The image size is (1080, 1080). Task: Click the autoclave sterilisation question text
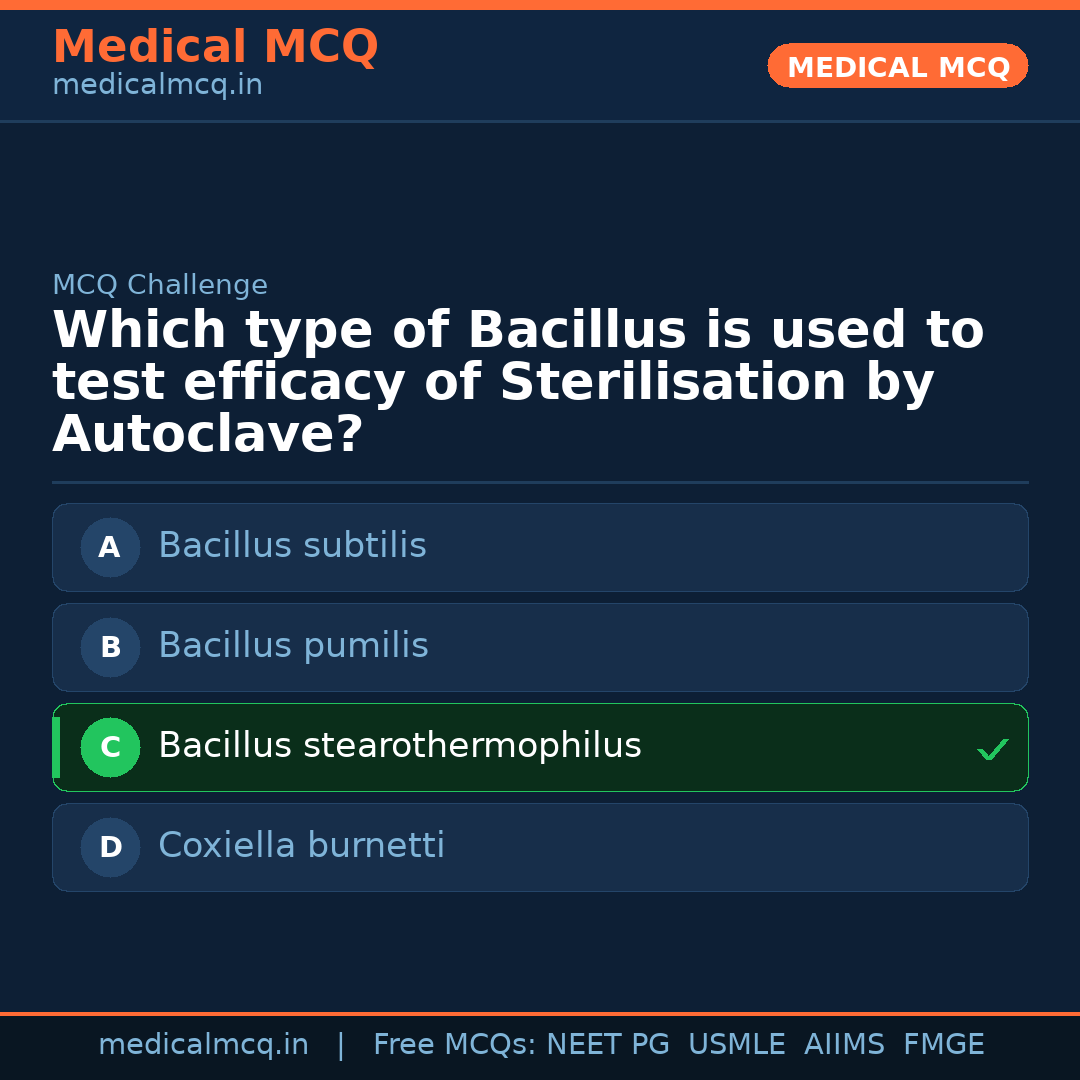pos(517,382)
